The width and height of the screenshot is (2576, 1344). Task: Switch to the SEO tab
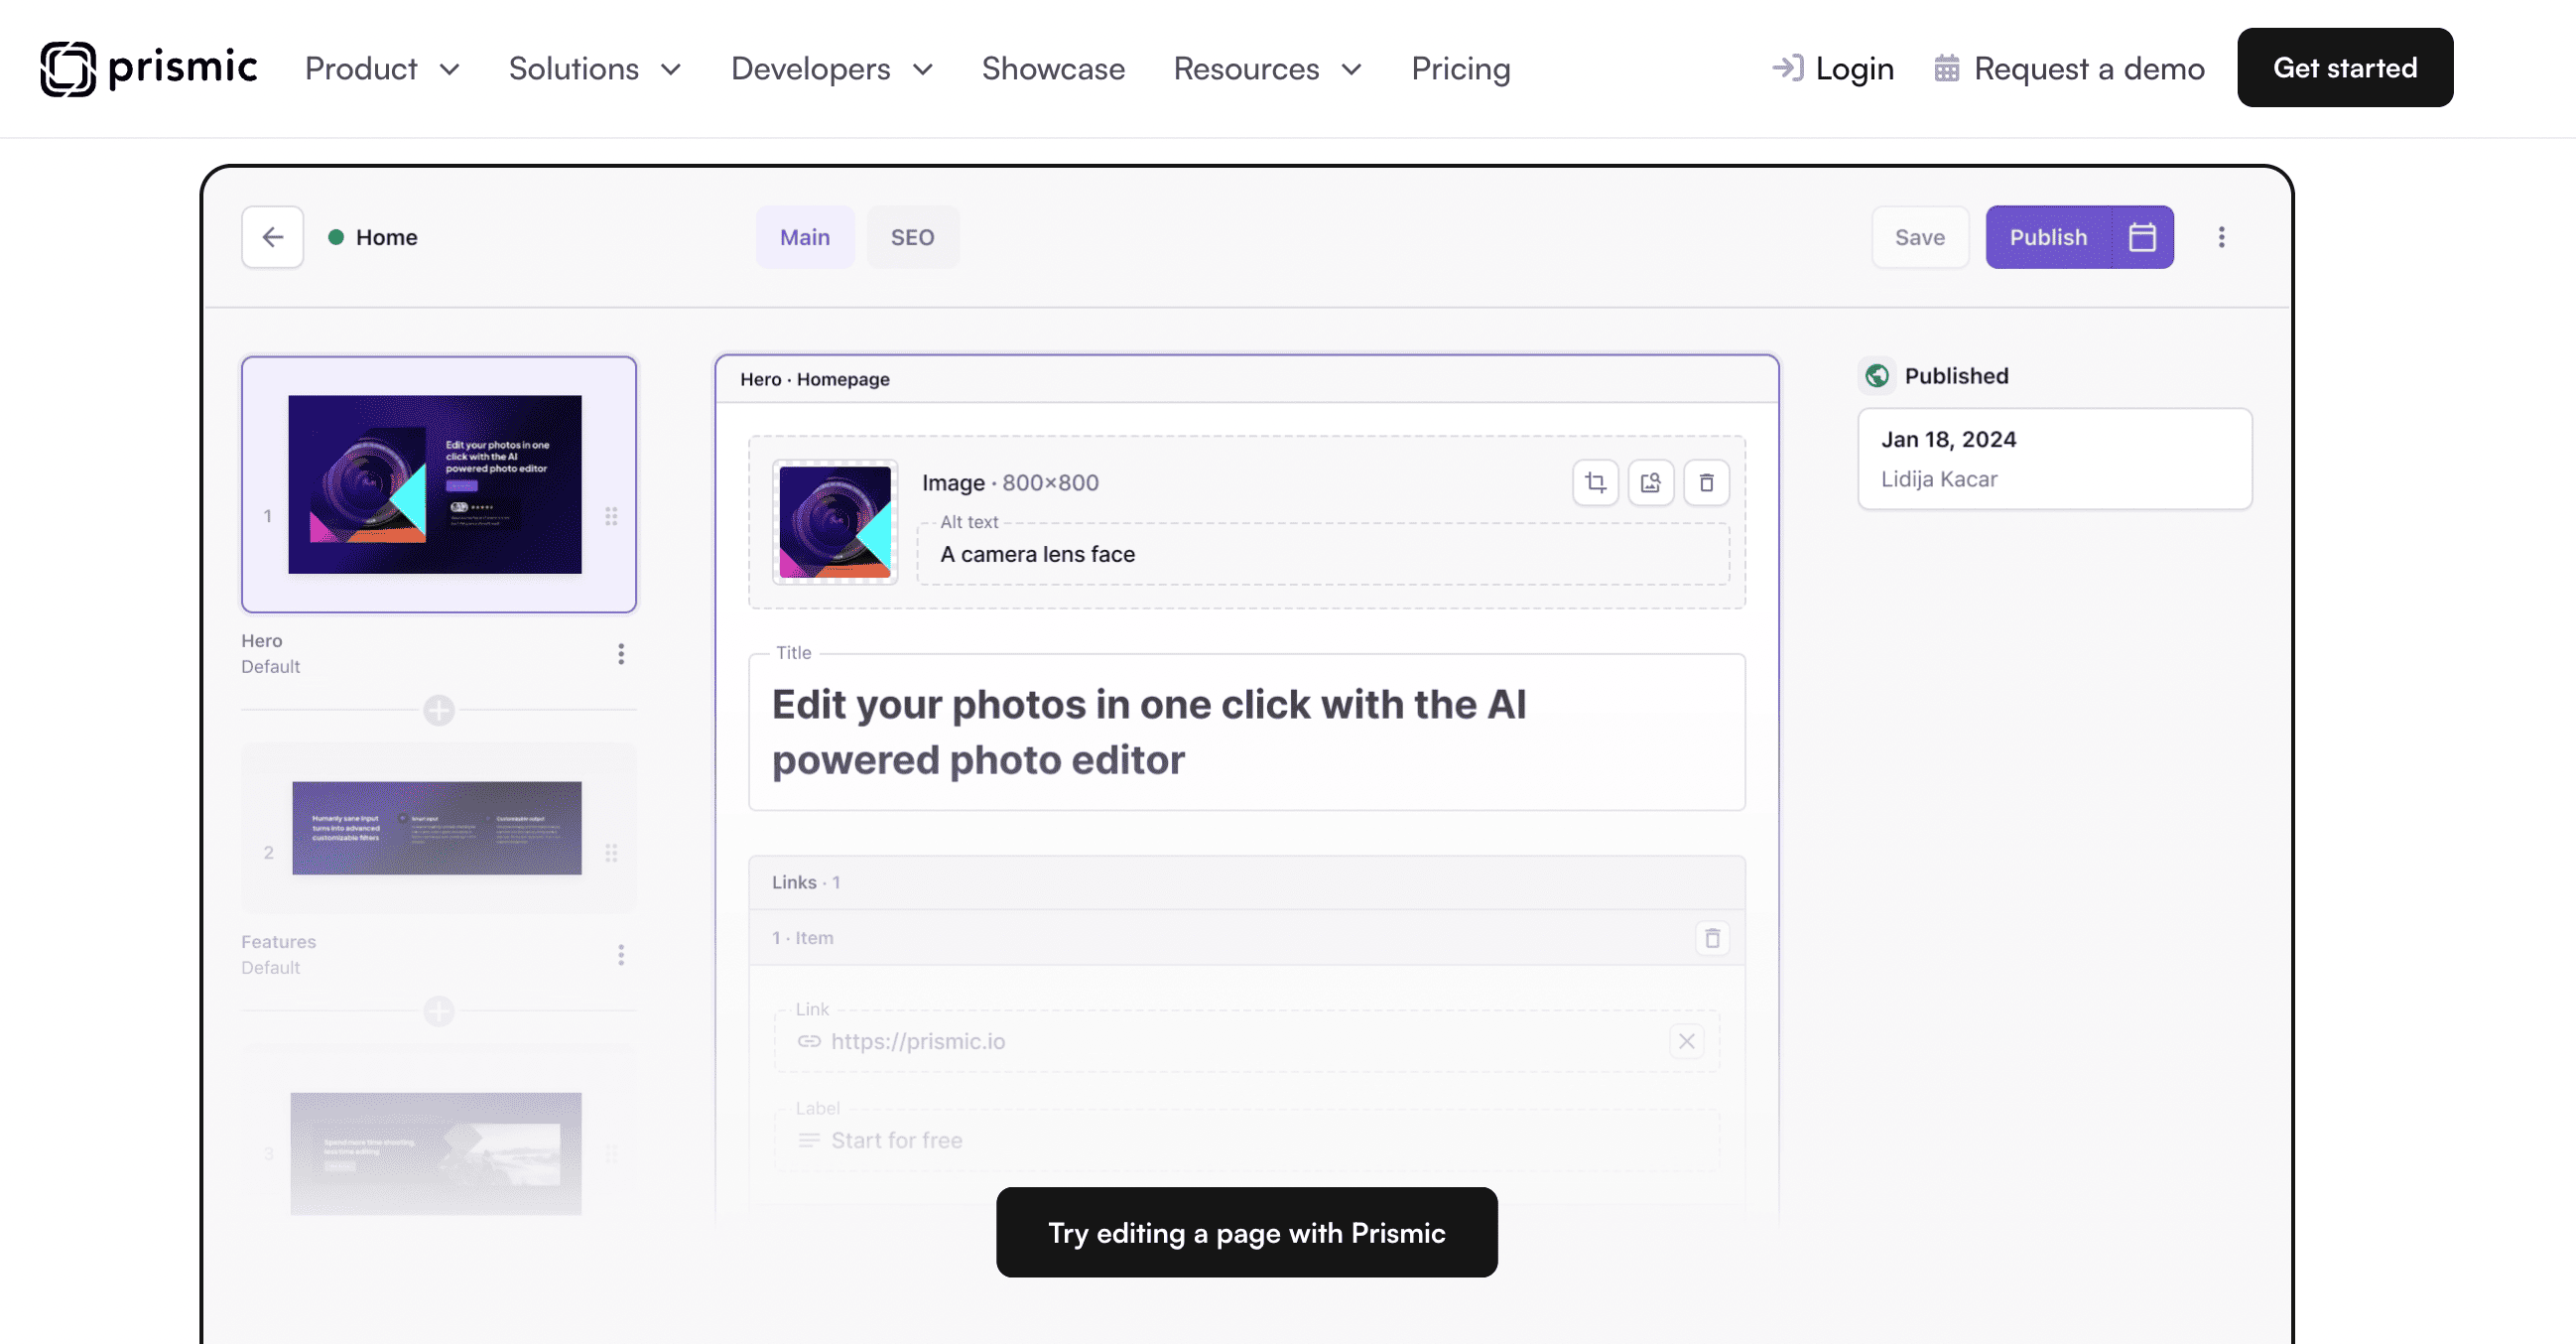coord(912,237)
